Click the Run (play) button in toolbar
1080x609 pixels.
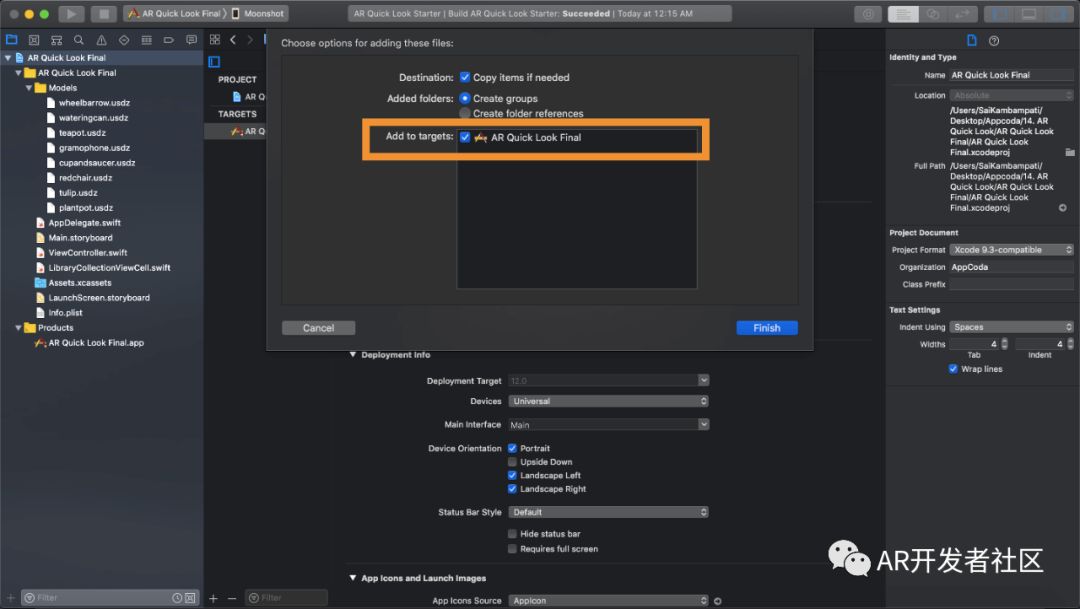(x=71, y=14)
